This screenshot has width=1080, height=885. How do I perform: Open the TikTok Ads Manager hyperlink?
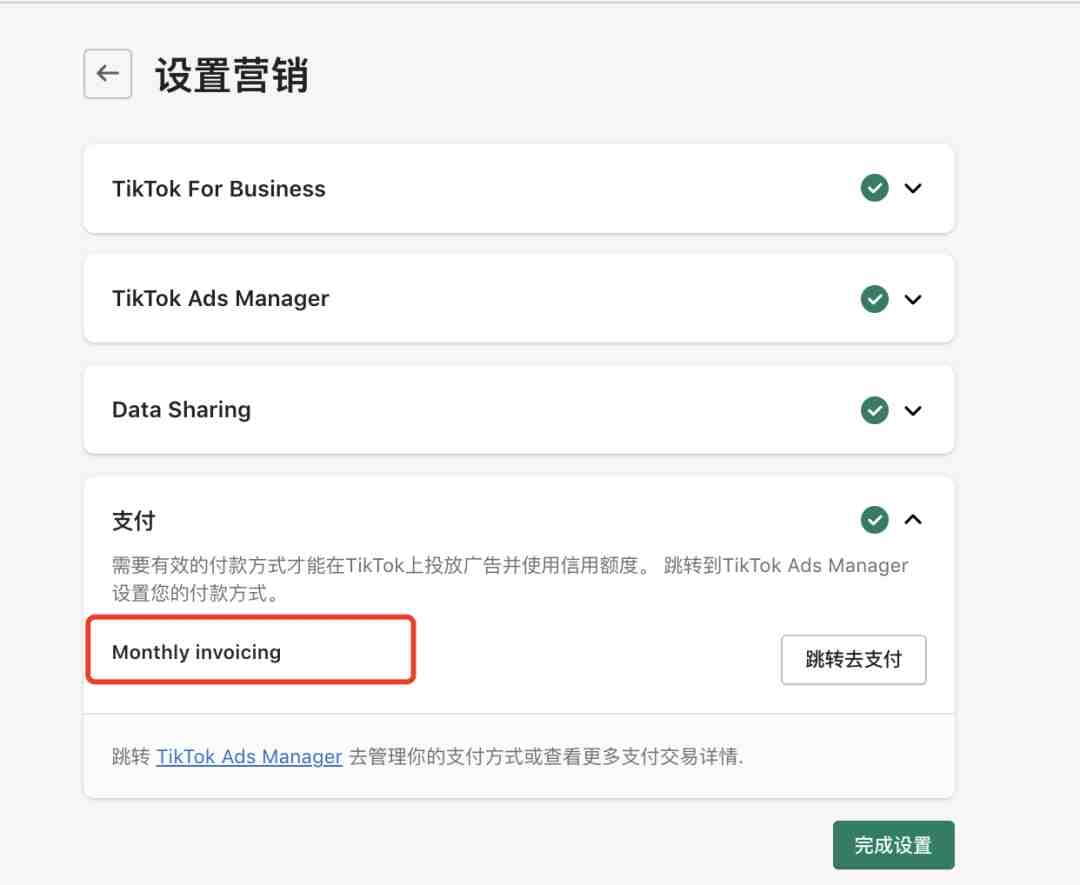pos(249,756)
